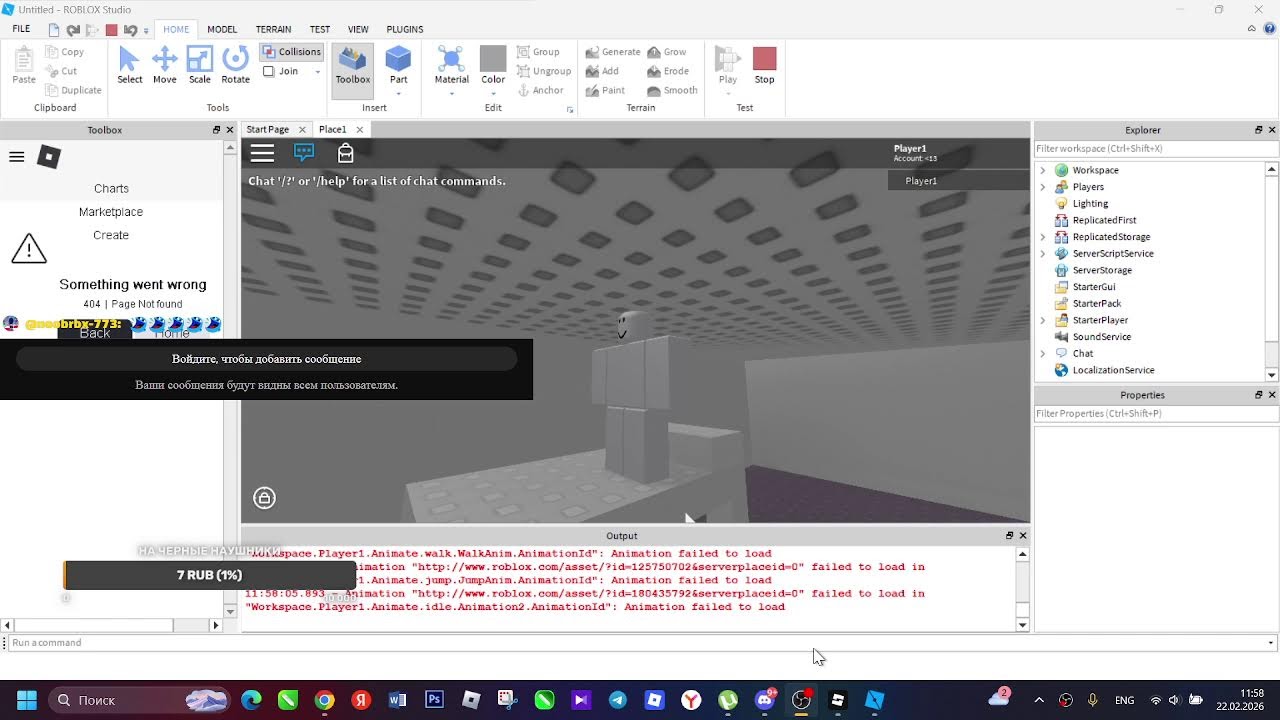Open Marketplace in the Toolbox page

(111, 212)
